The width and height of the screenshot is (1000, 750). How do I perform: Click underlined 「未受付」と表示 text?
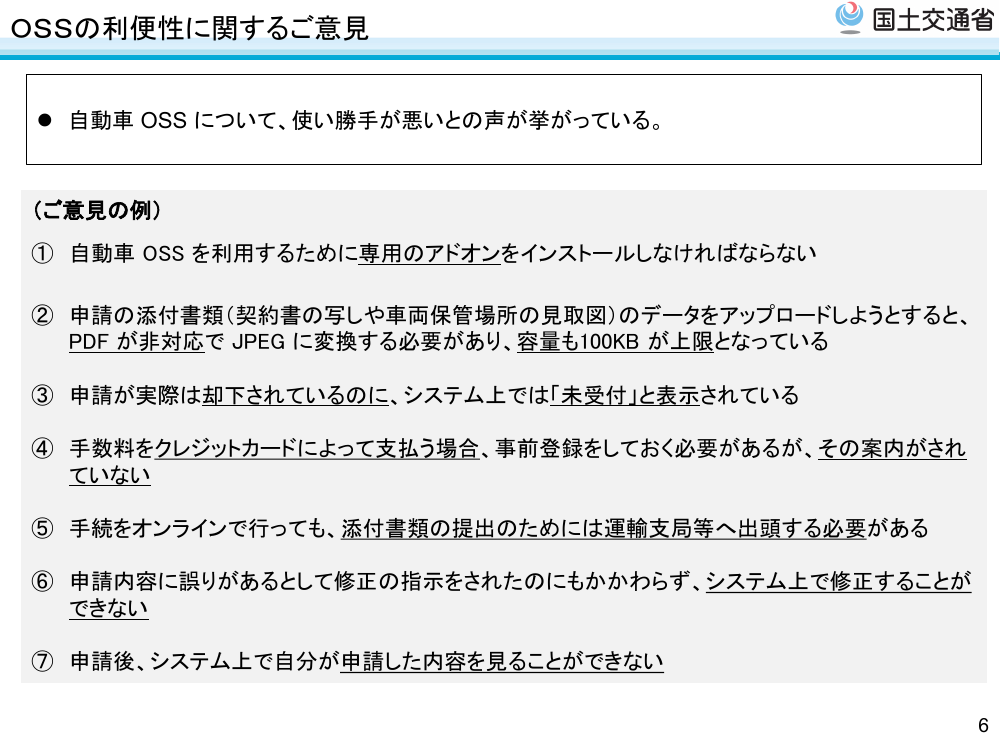pos(625,395)
